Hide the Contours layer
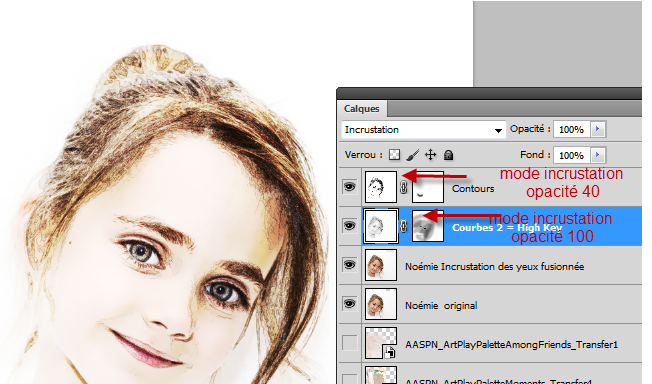This screenshot has width=652, height=384. tap(349, 187)
